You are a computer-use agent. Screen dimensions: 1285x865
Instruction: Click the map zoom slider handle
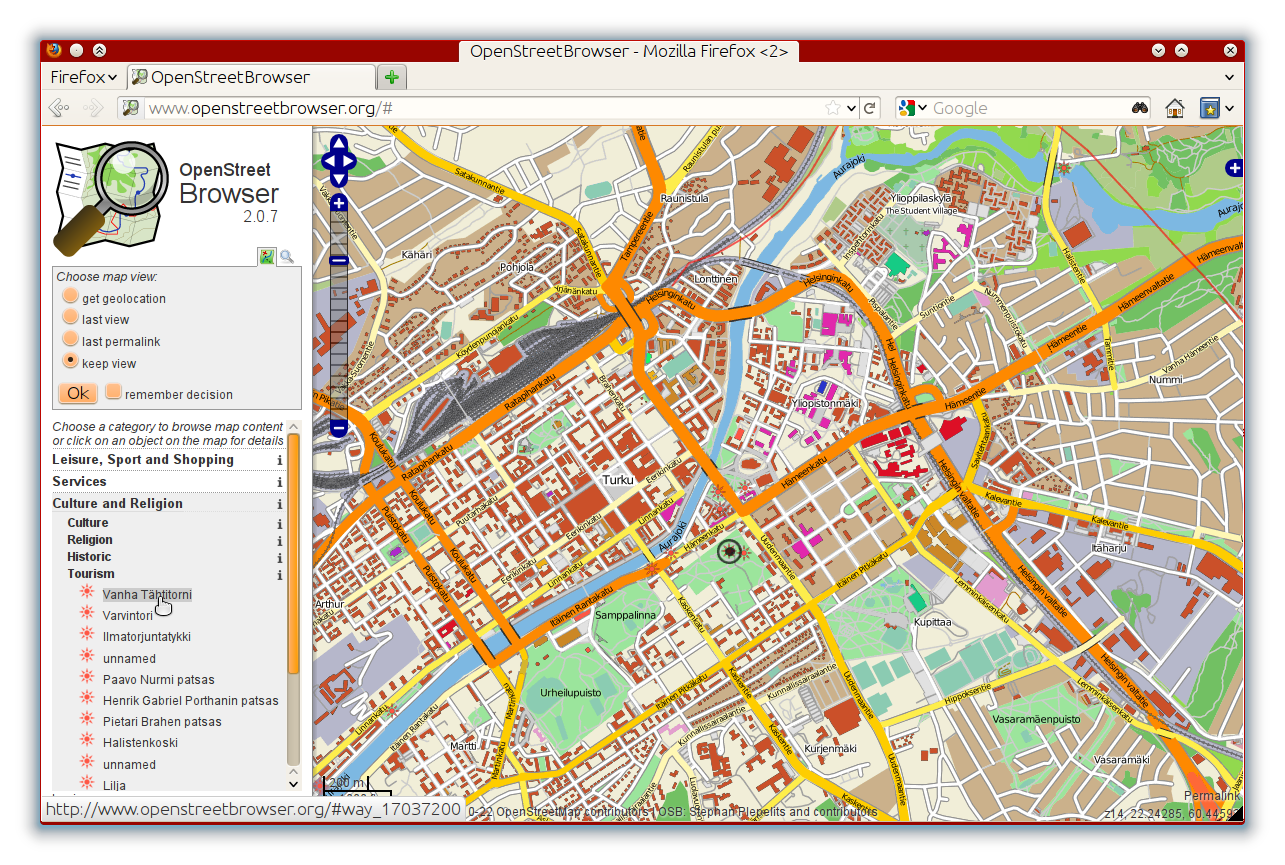338,261
